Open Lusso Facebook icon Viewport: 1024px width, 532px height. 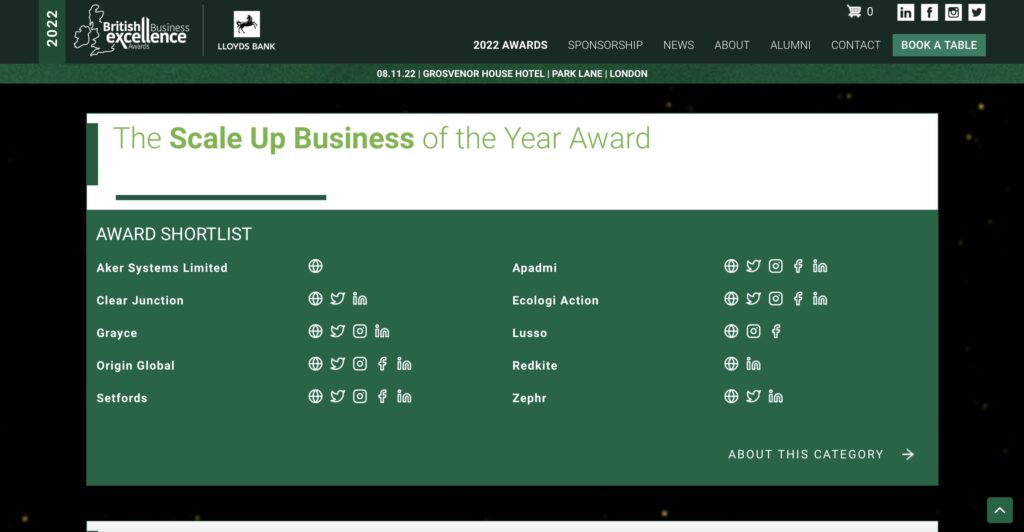776,332
